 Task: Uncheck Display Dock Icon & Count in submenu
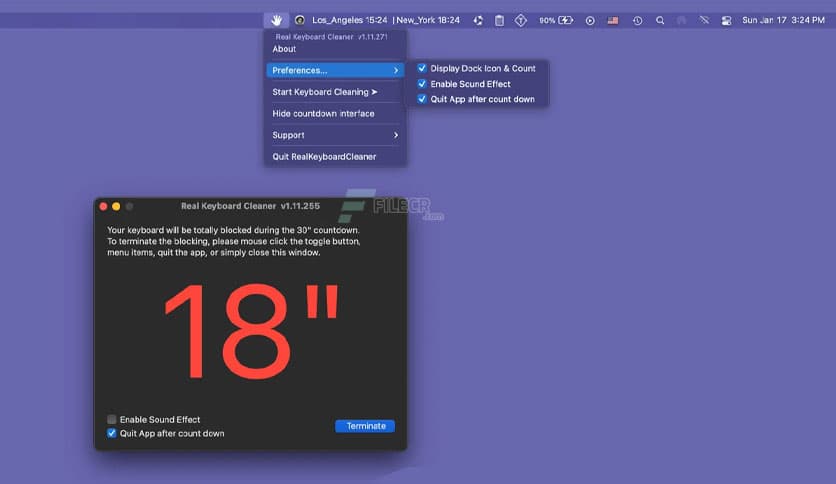[x=422, y=68]
